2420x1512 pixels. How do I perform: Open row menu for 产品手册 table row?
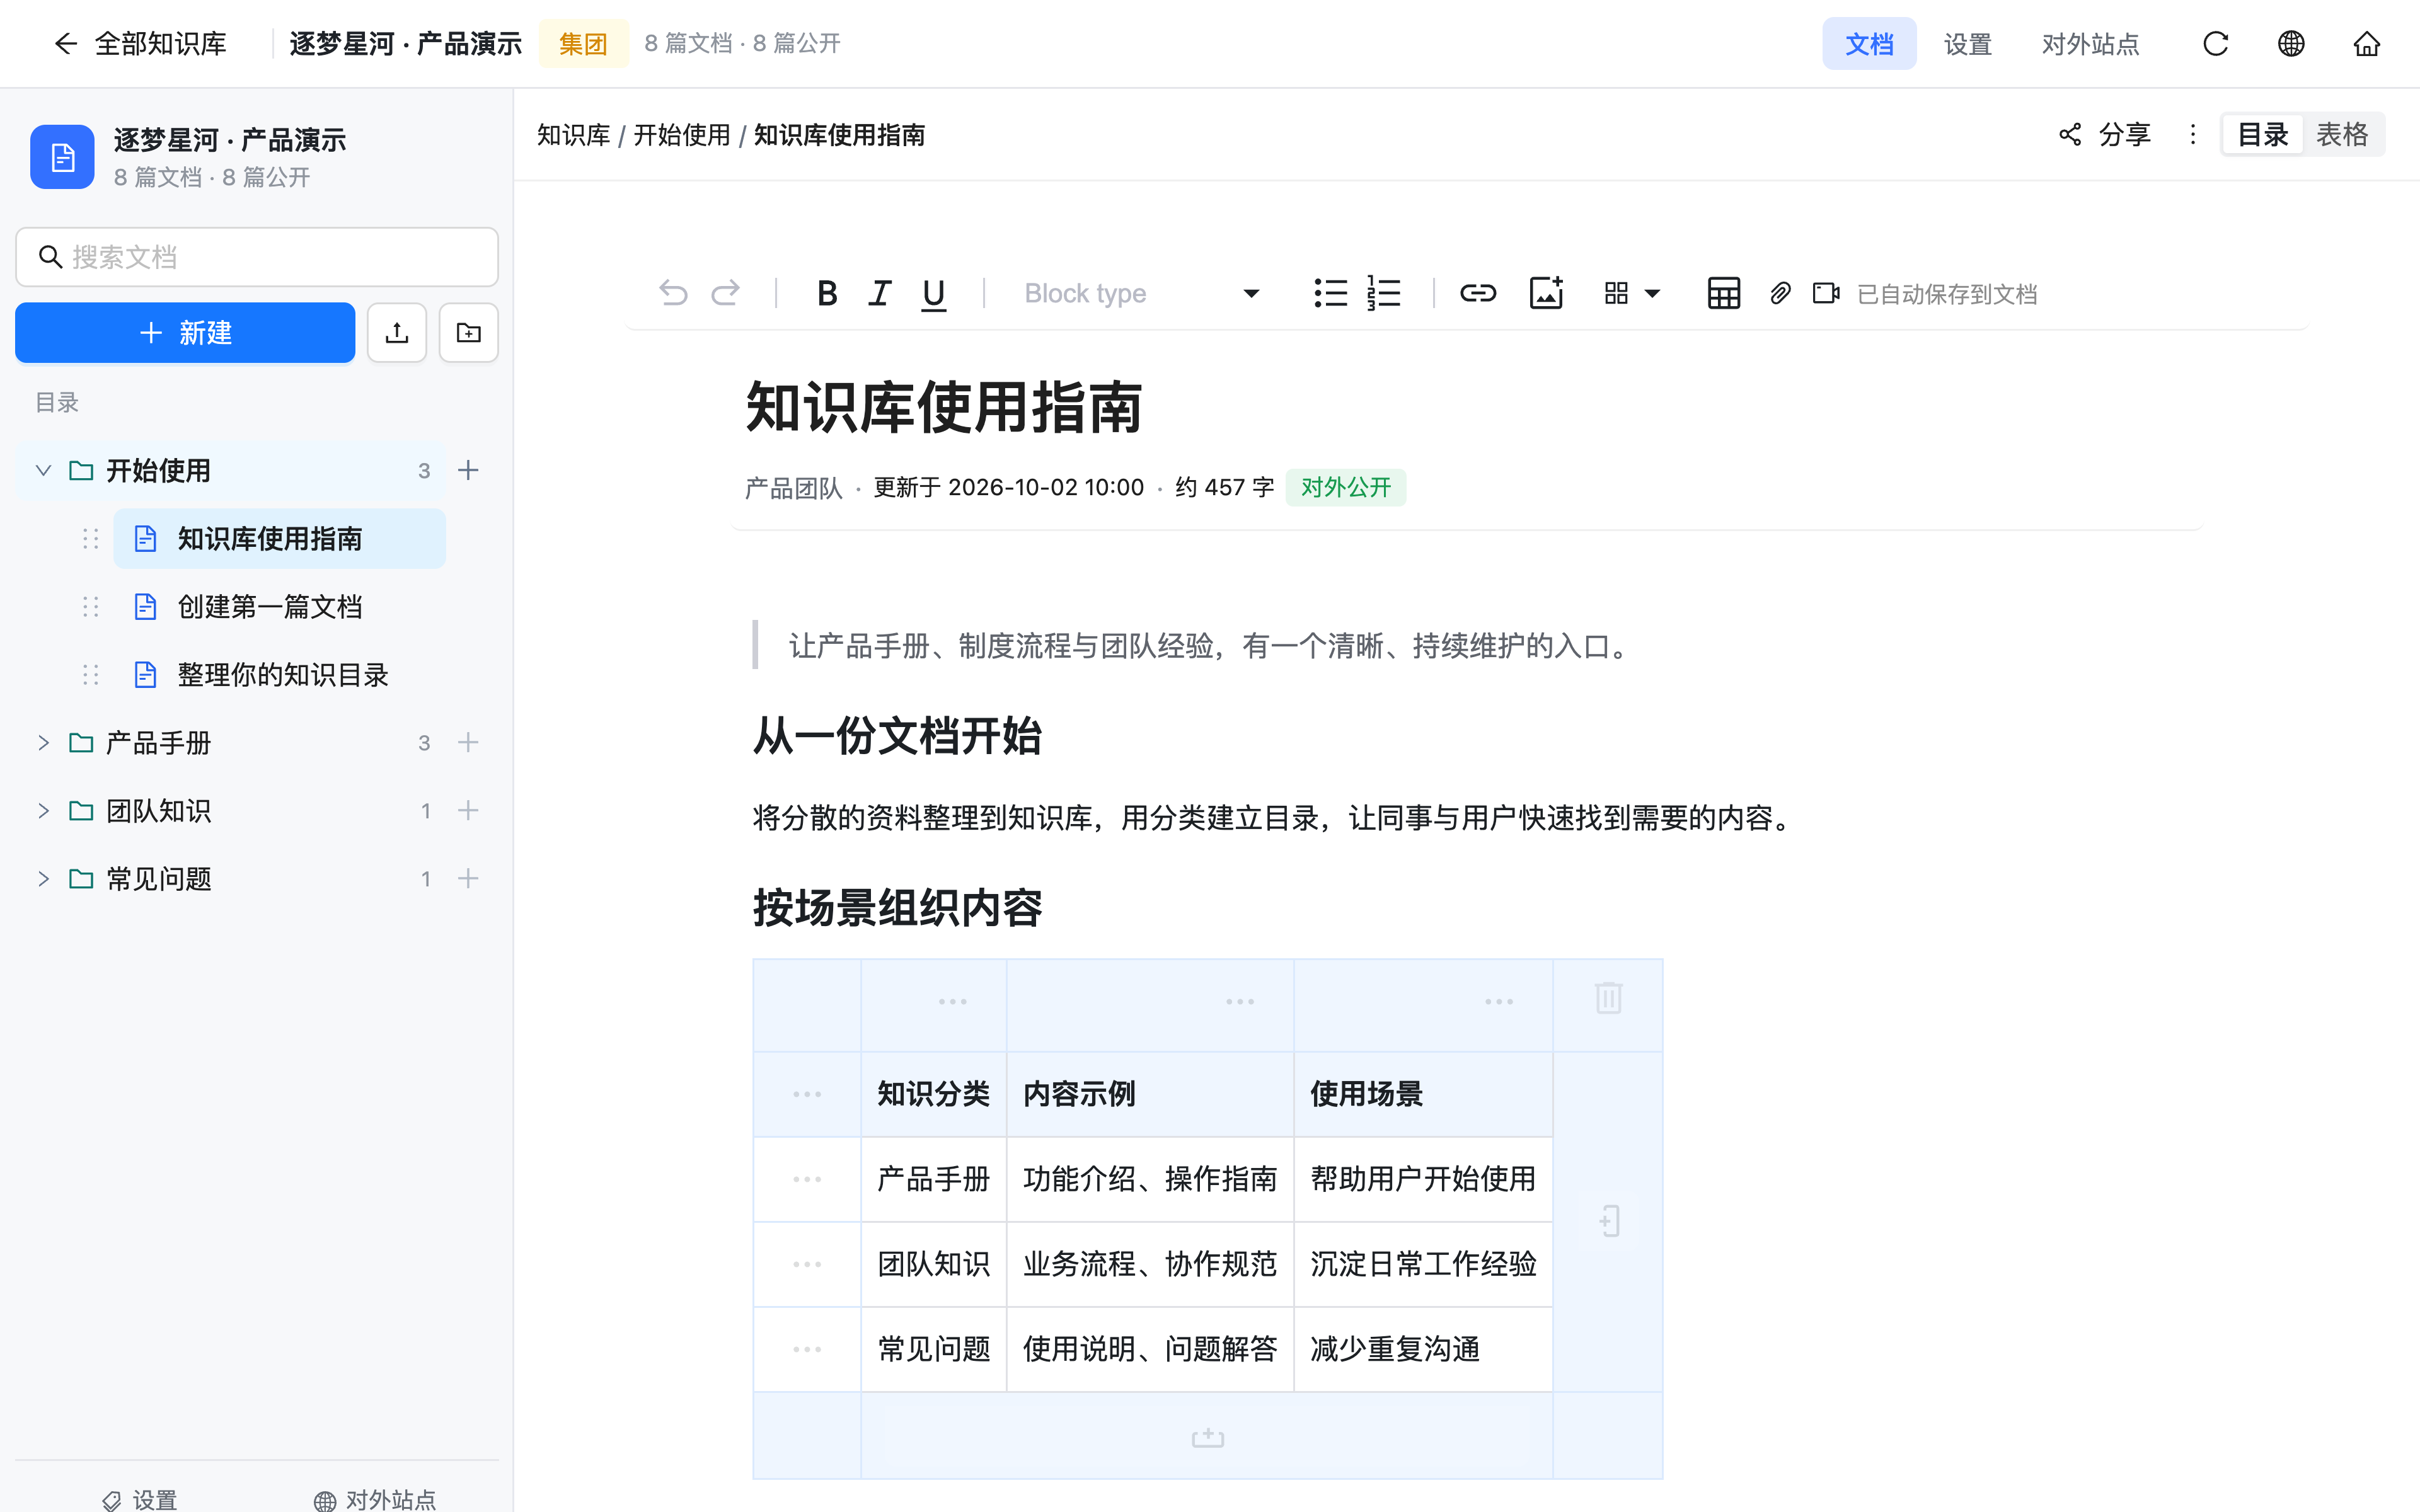pyautogui.click(x=807, y=1179)
